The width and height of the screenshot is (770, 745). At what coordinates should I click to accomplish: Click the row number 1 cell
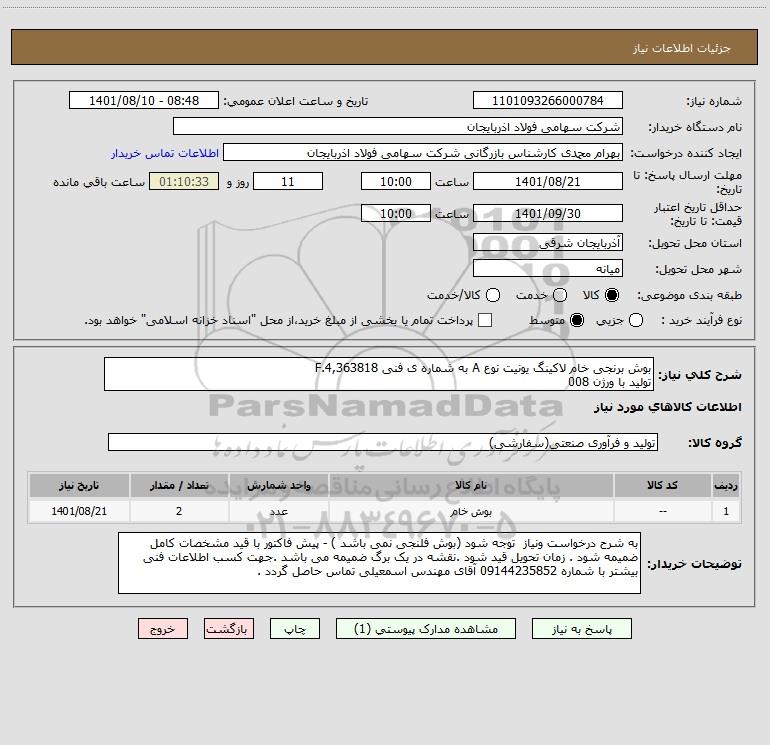[x=726, y=511]
